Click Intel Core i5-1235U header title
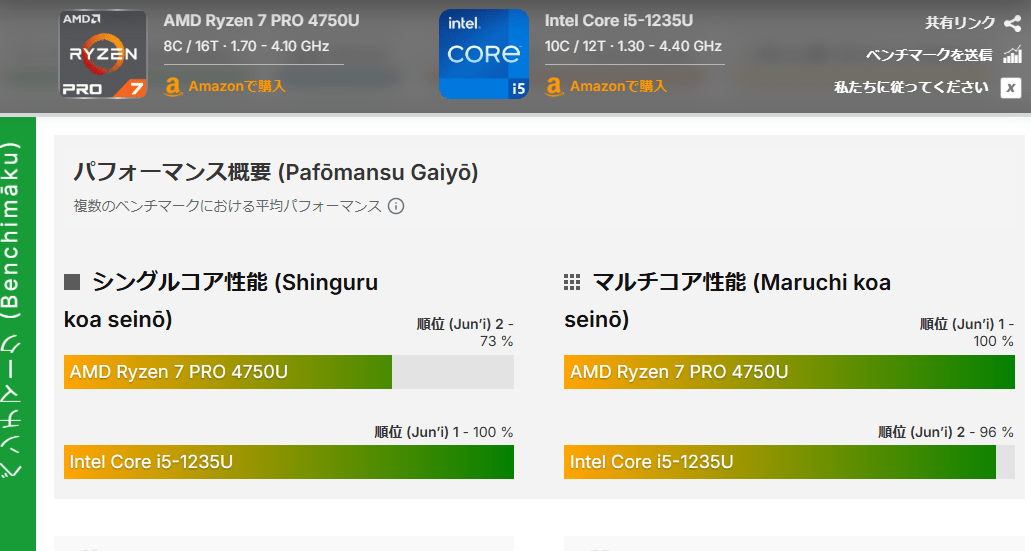This screenshot has height=551, width=1031. [x=619, y=21]
